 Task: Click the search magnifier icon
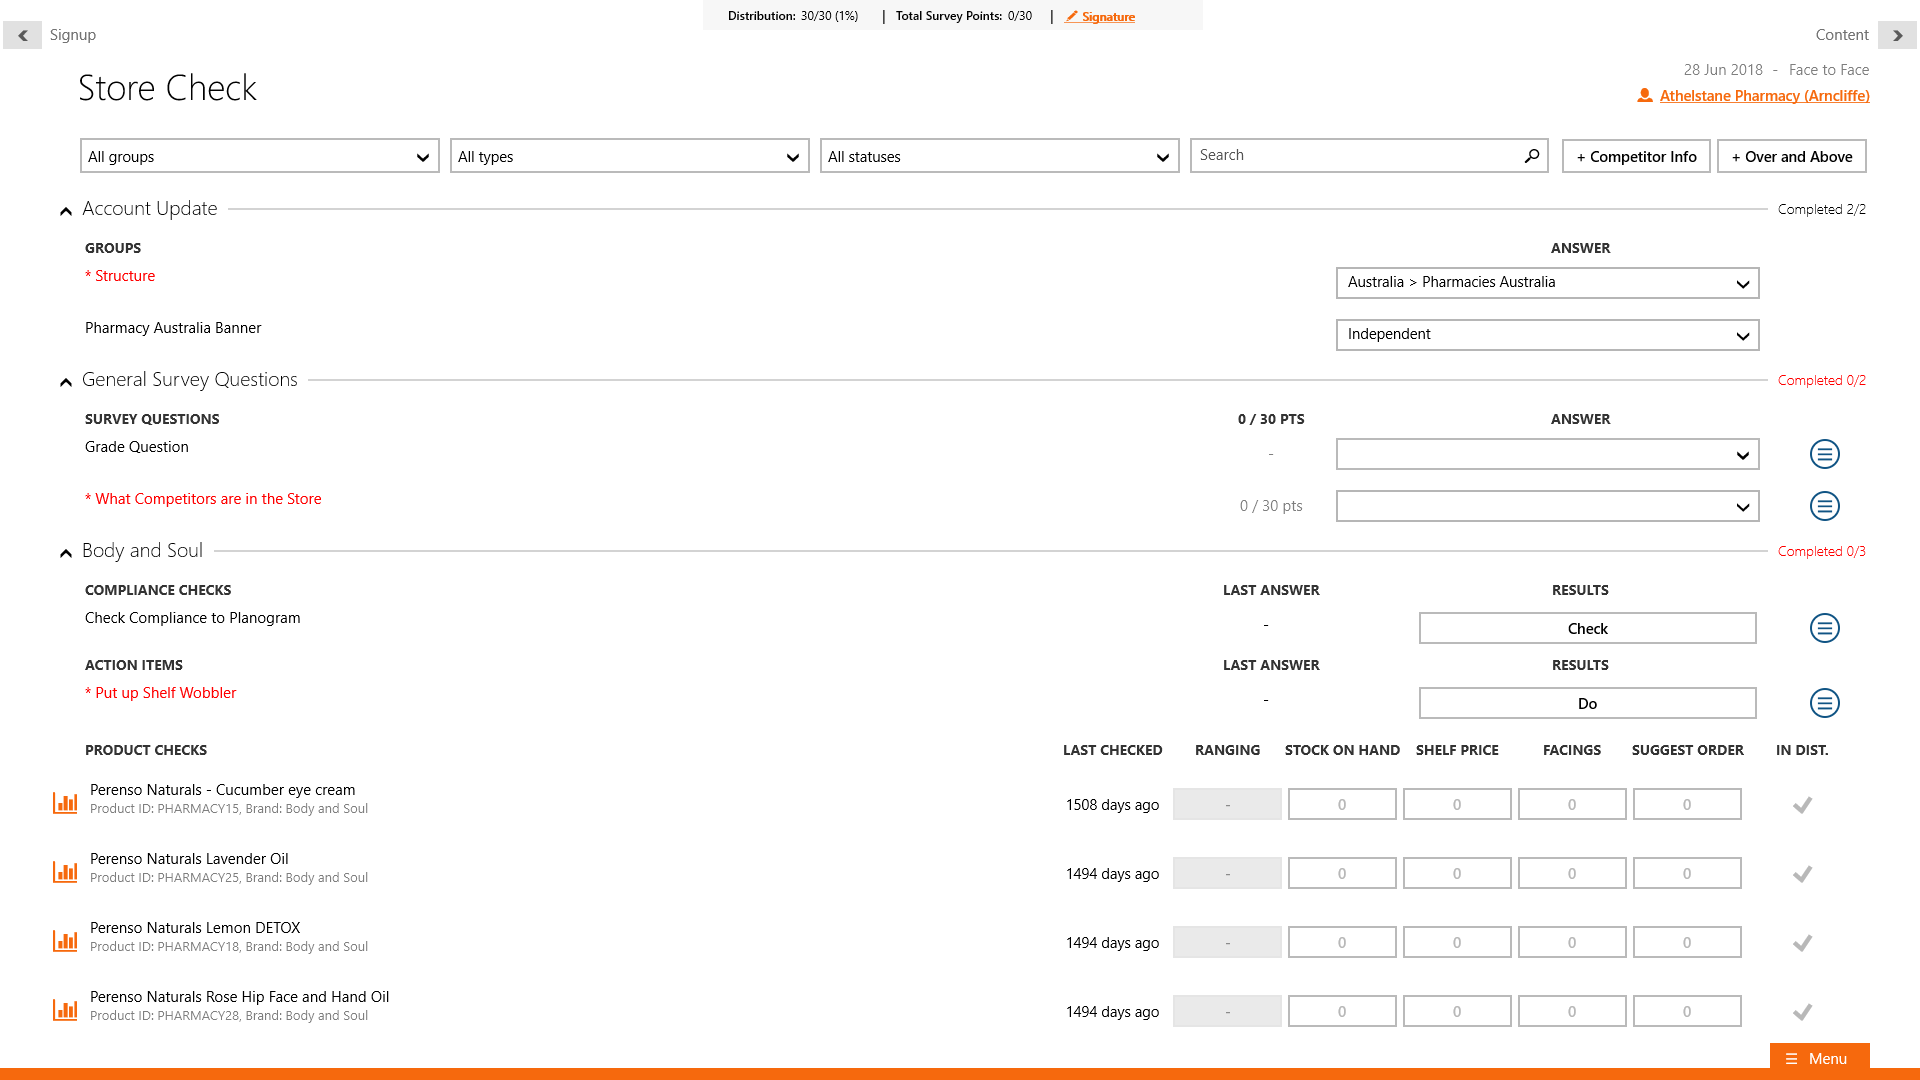point(1531,156)
